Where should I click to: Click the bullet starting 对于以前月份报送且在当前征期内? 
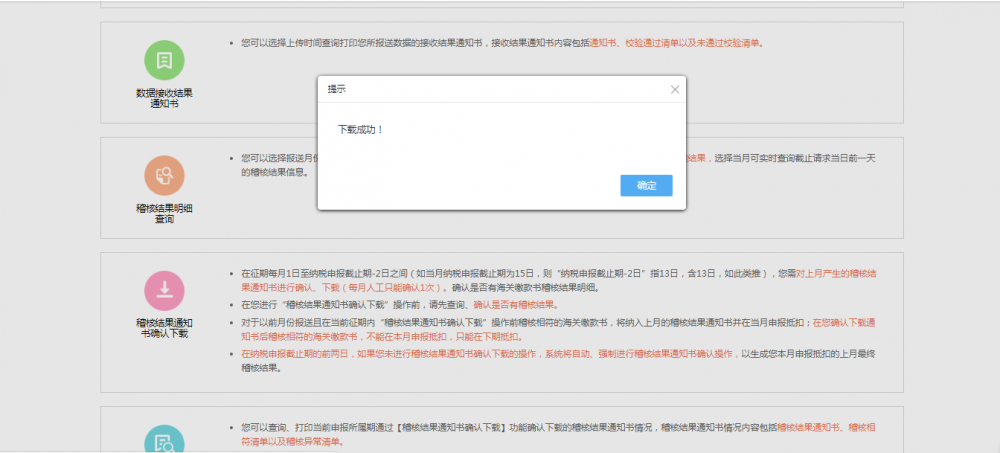click(x=500, y=322)
